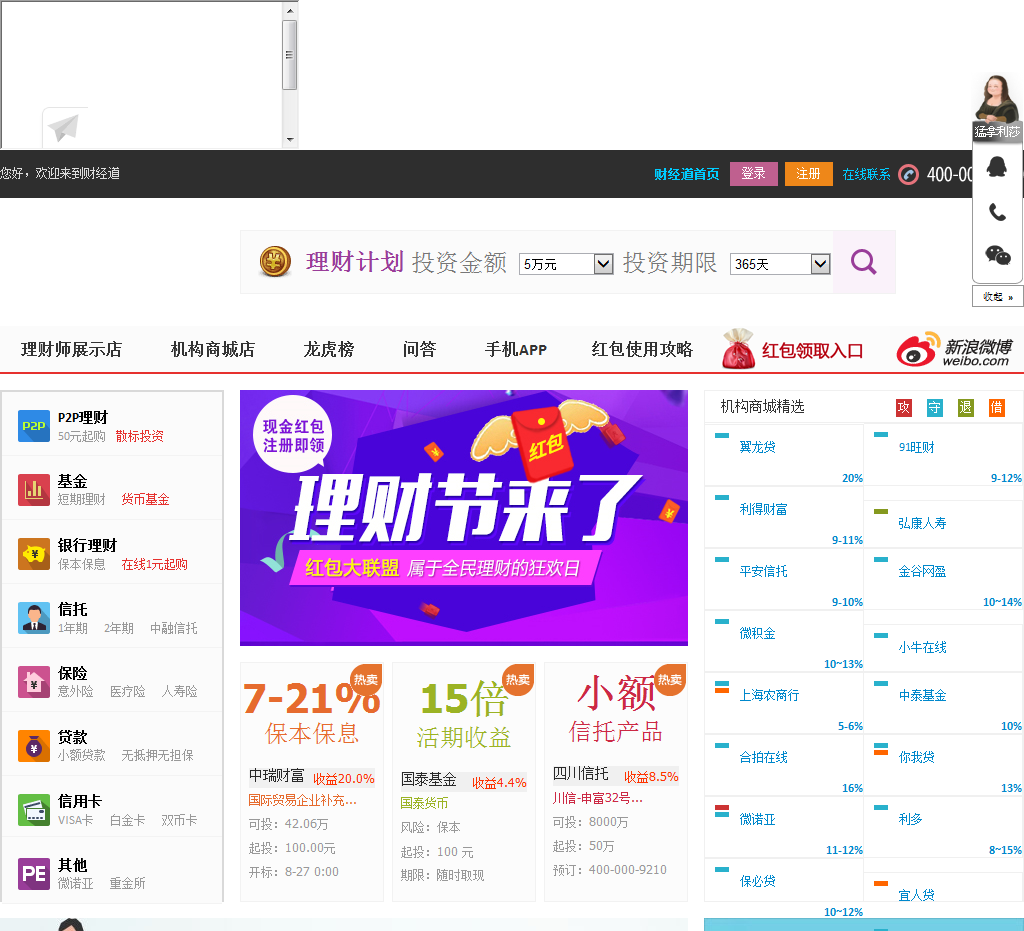Screen dimensions: 1024x931
Task: Click the 信用卡 green card icon
Action: pos(34,810)
